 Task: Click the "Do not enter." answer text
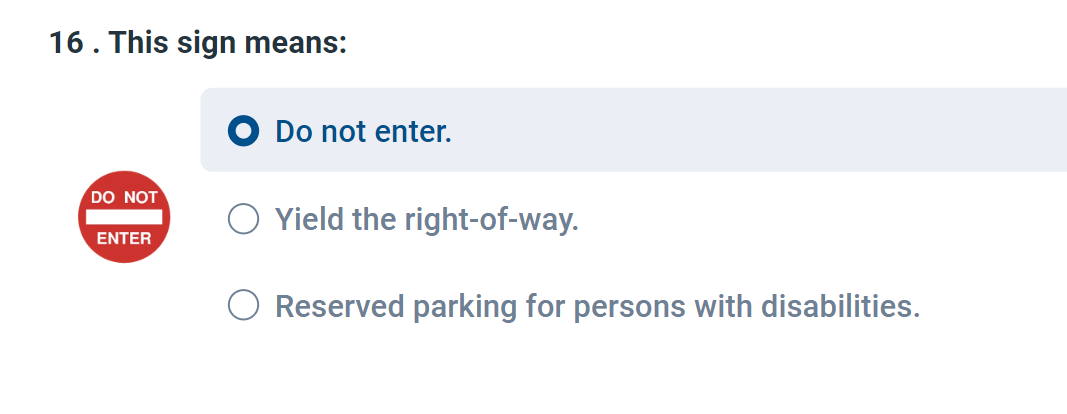363,131
